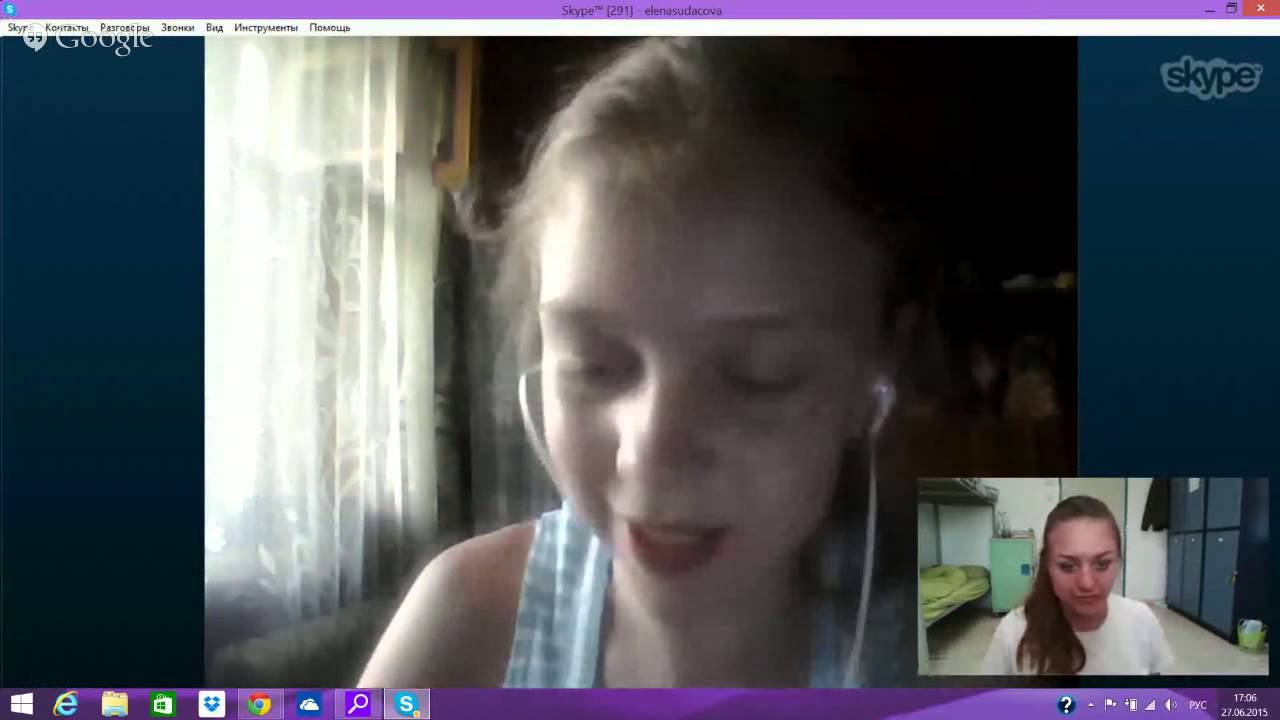This screenshot has width=1280, height=720.
Task: Launch Internet Explorer from taskbar
Action: tap(66, 704)
